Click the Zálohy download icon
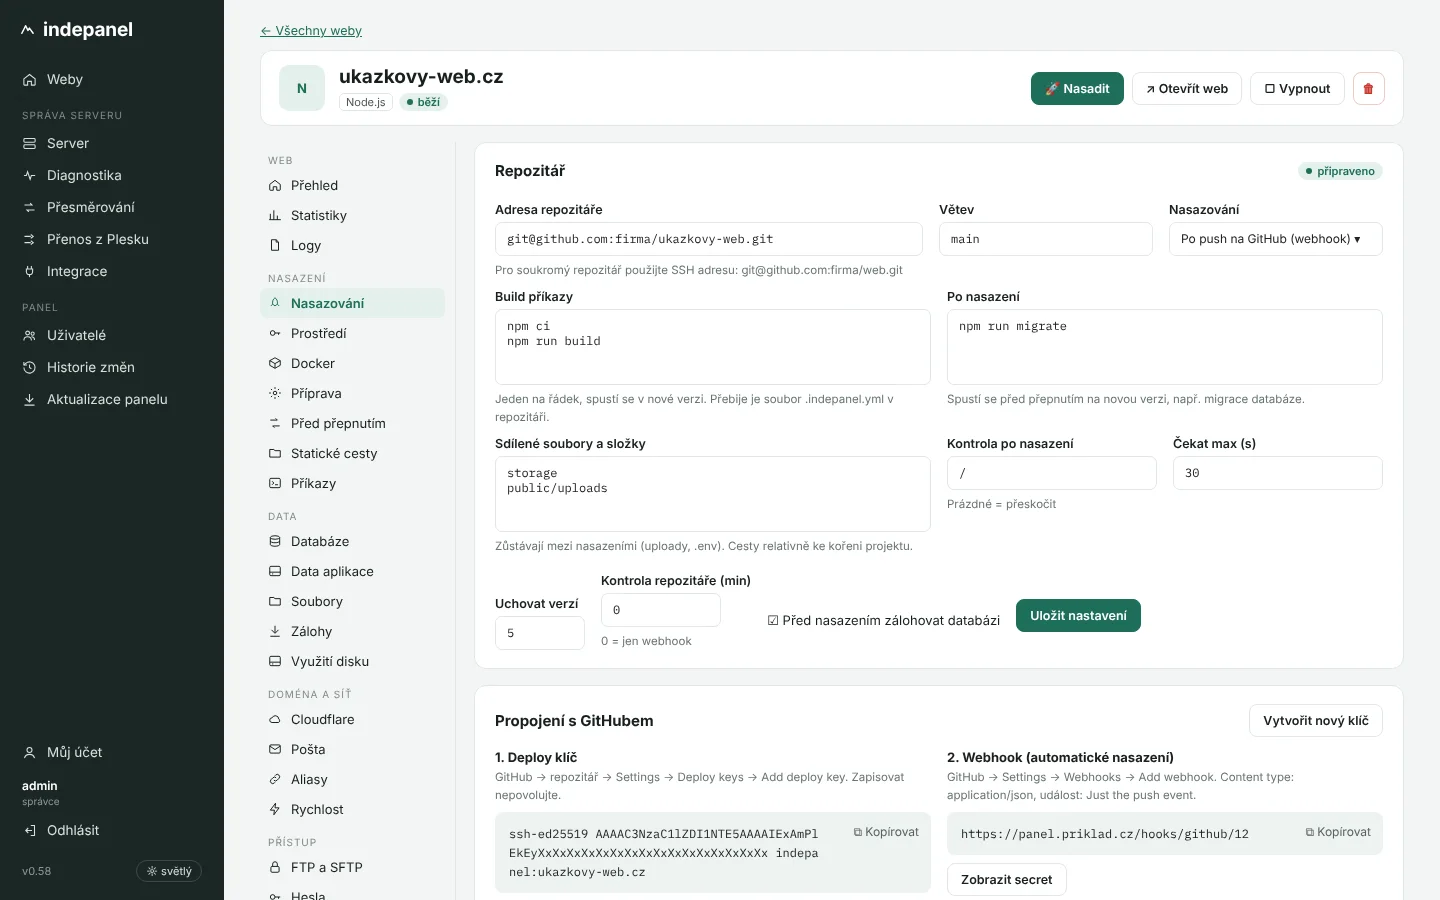 (275, 632)
